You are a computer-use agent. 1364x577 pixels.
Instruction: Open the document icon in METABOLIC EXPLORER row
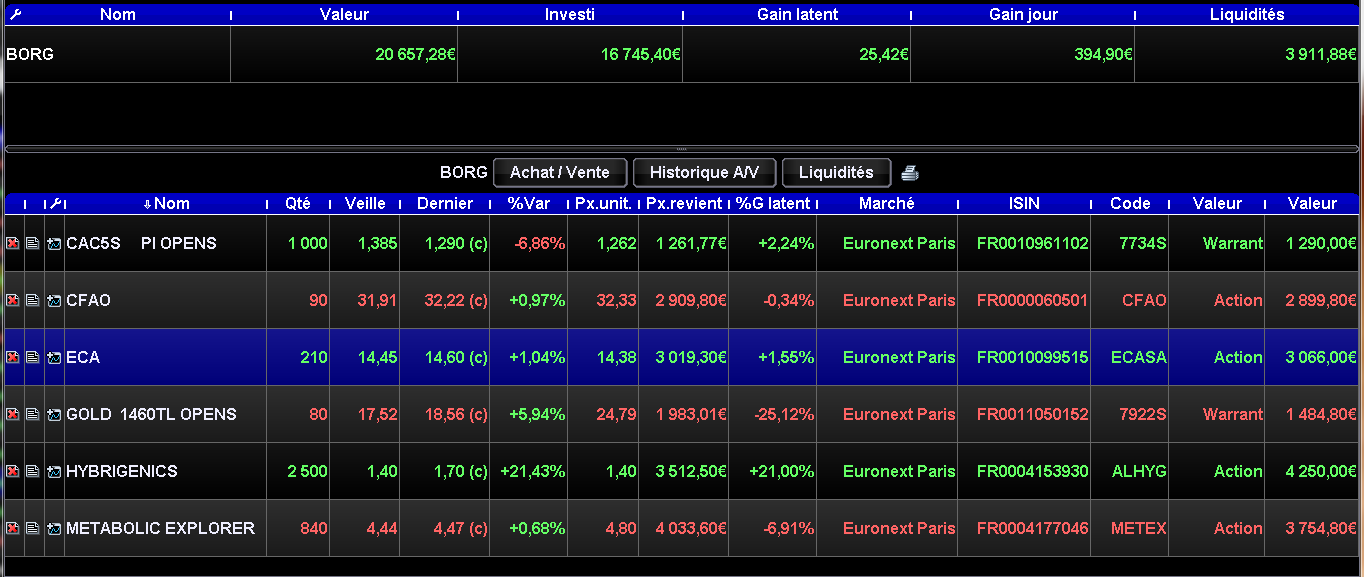33,528
